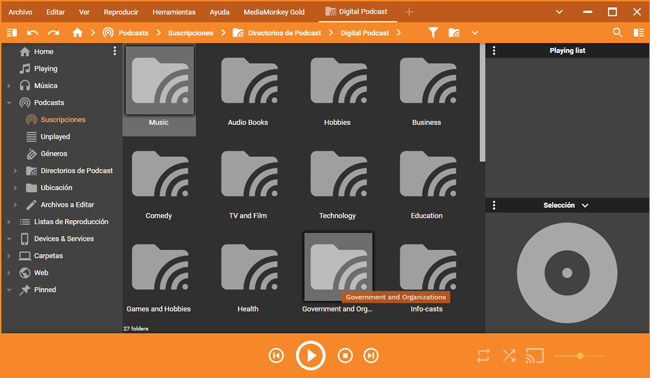Toggle the right panel layout icon

[x=638, y=33]
